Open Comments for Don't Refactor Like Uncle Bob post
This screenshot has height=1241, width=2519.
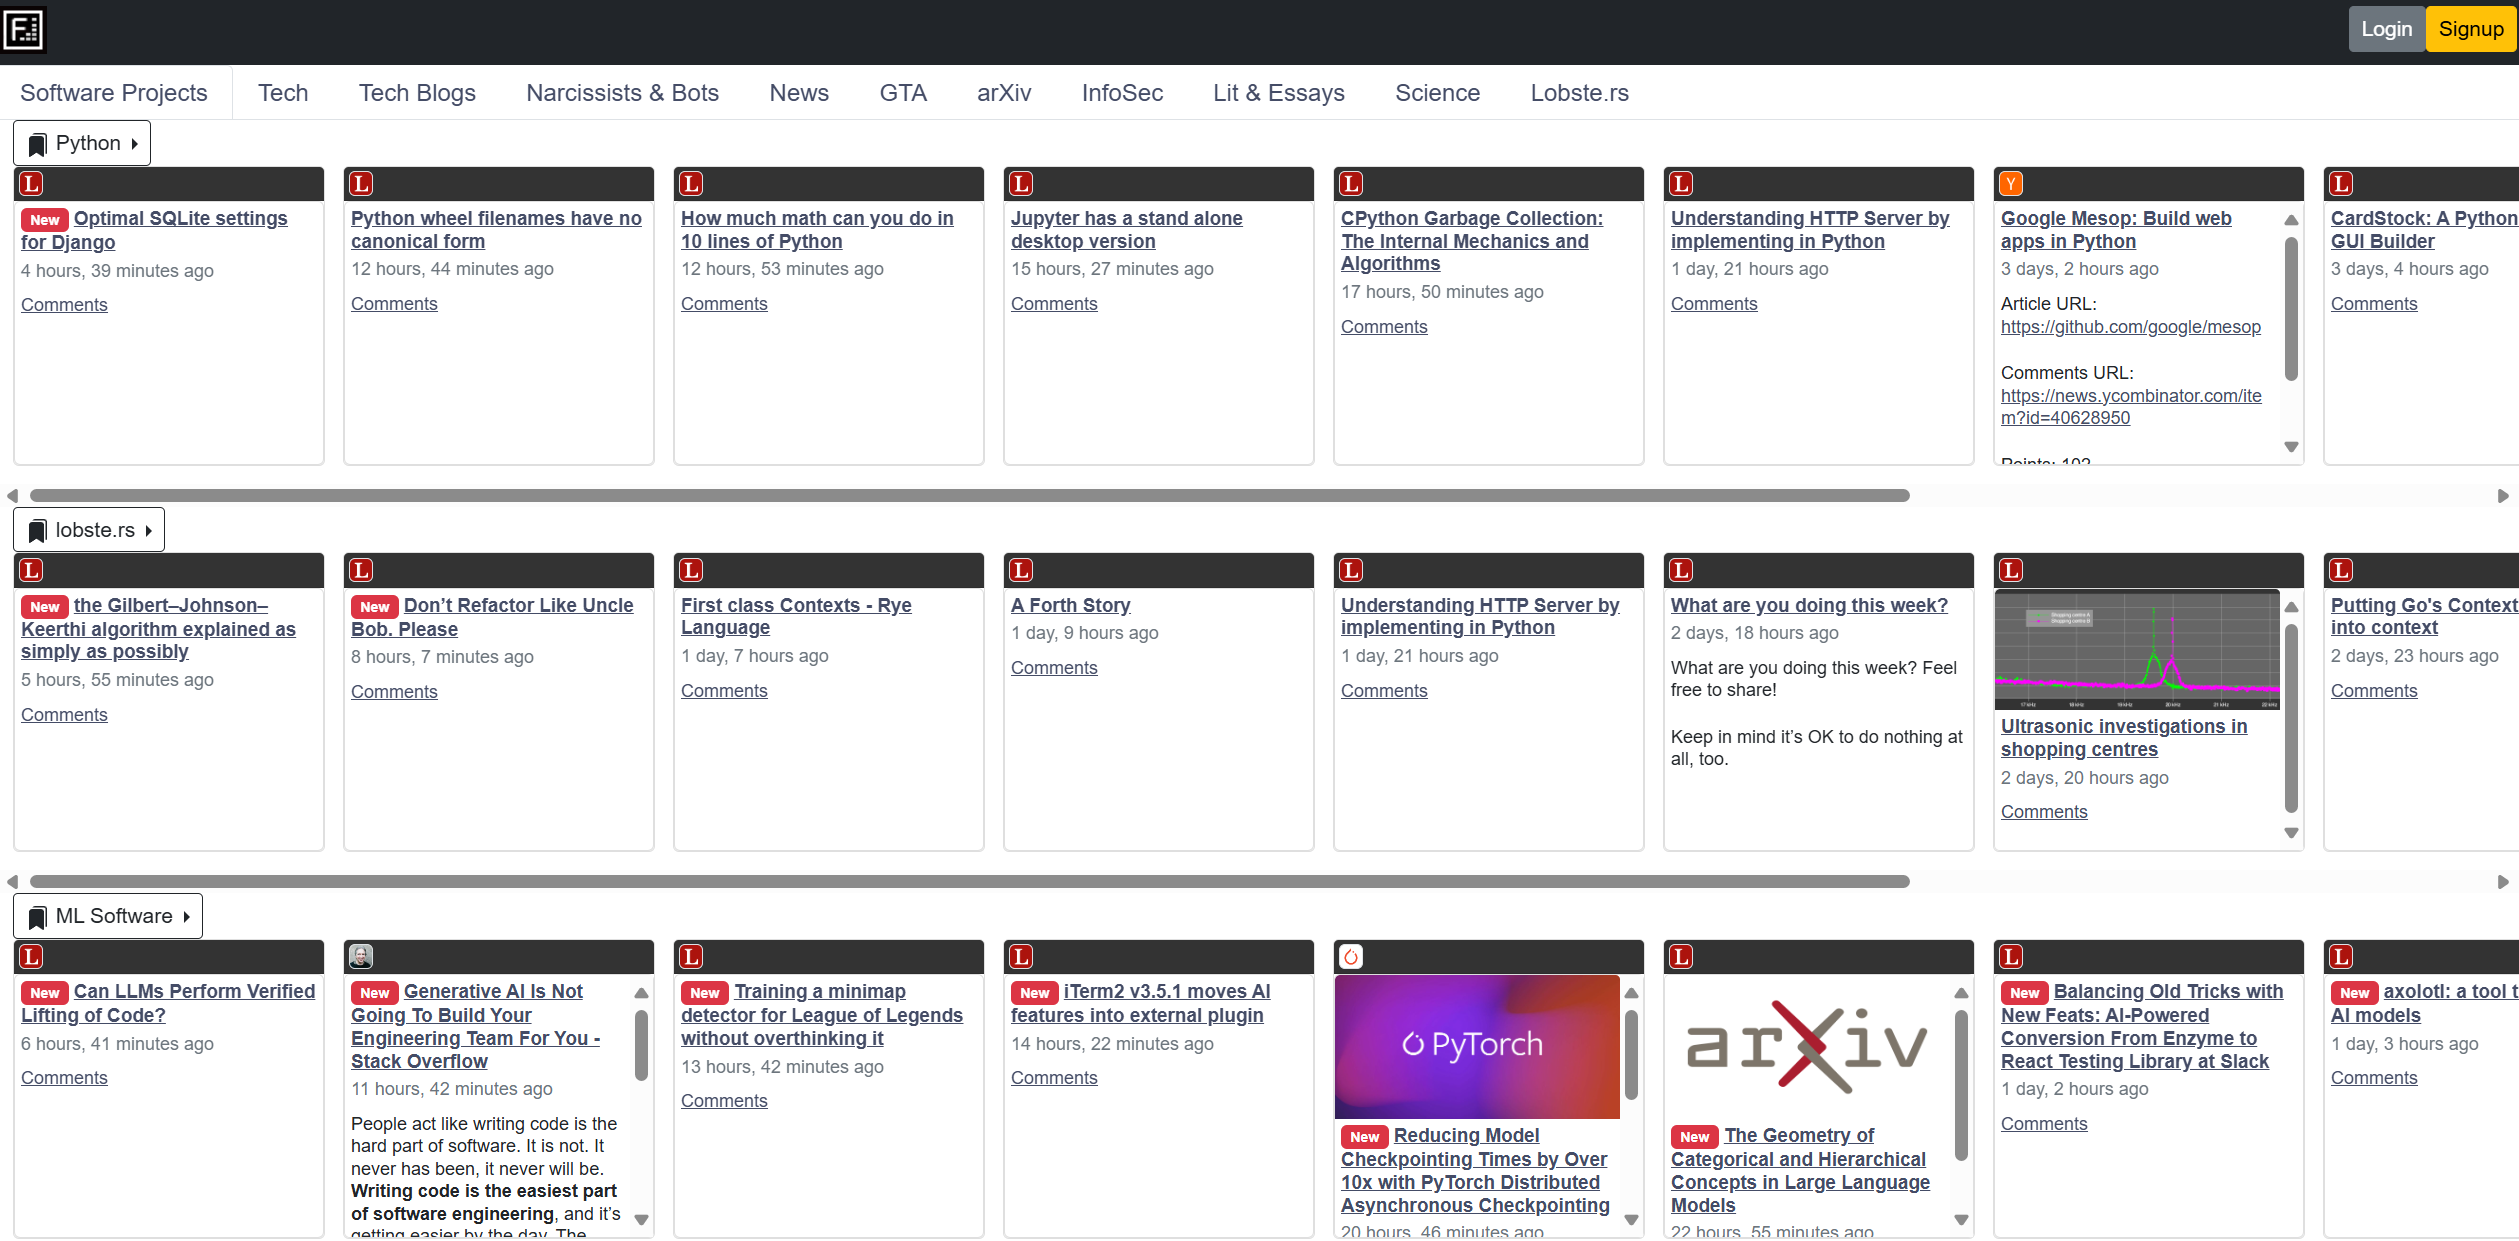(x=394, y=690)
